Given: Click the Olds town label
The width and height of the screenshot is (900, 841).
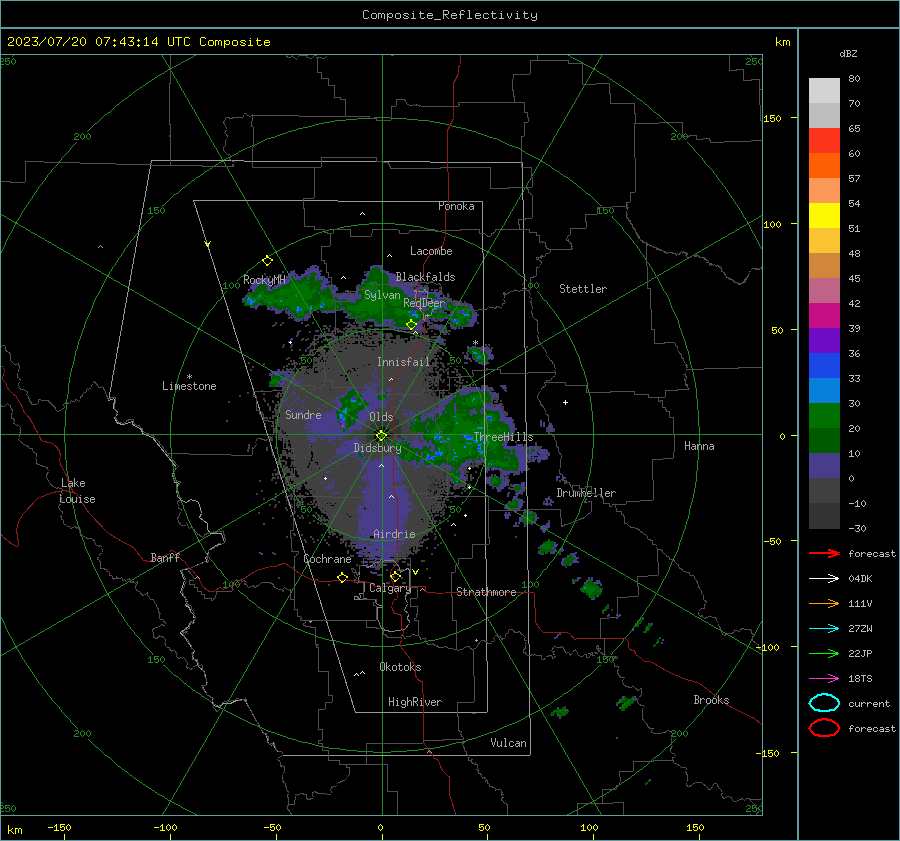Looking at the screenshot, I should click(381, 417).
